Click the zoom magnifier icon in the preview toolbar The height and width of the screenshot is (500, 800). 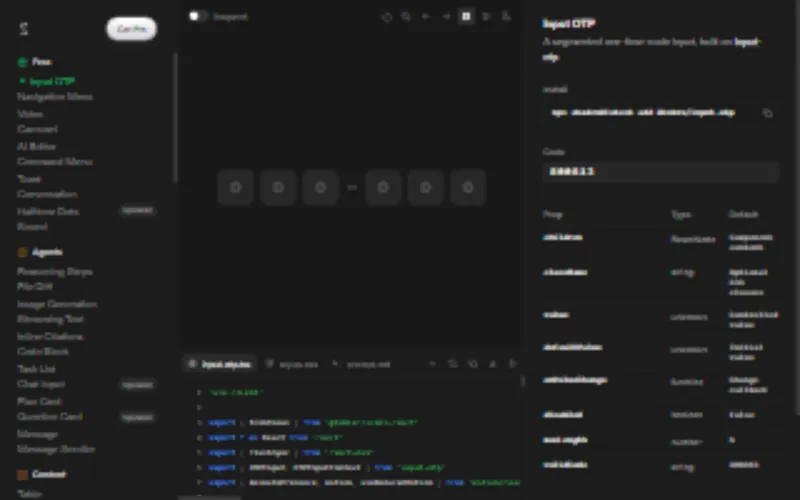tap(406, 17)
